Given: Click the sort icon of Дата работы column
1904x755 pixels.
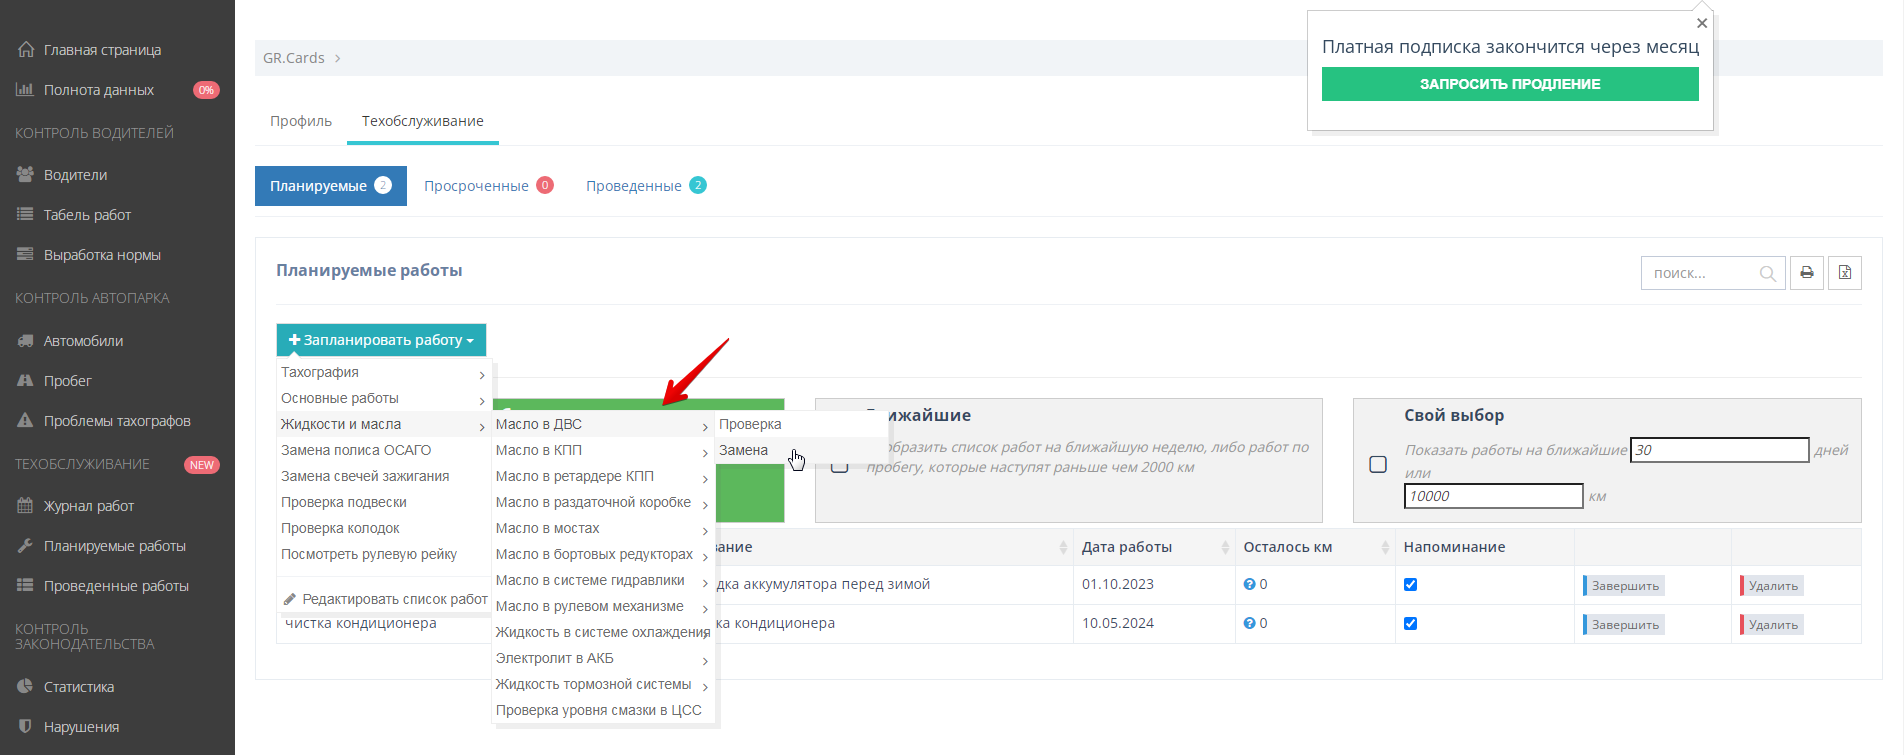Looking at the screenshot, I should (1225, 547).
